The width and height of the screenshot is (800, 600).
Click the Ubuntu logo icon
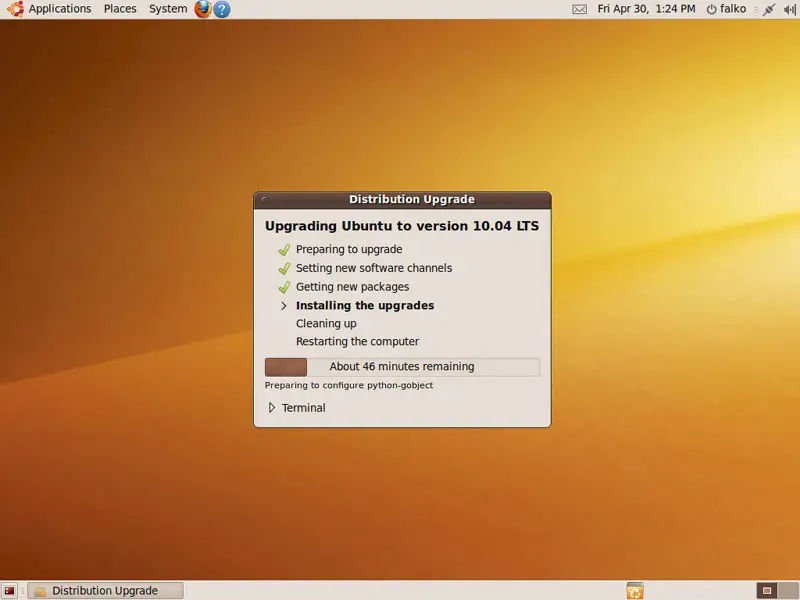coord(15,9)
